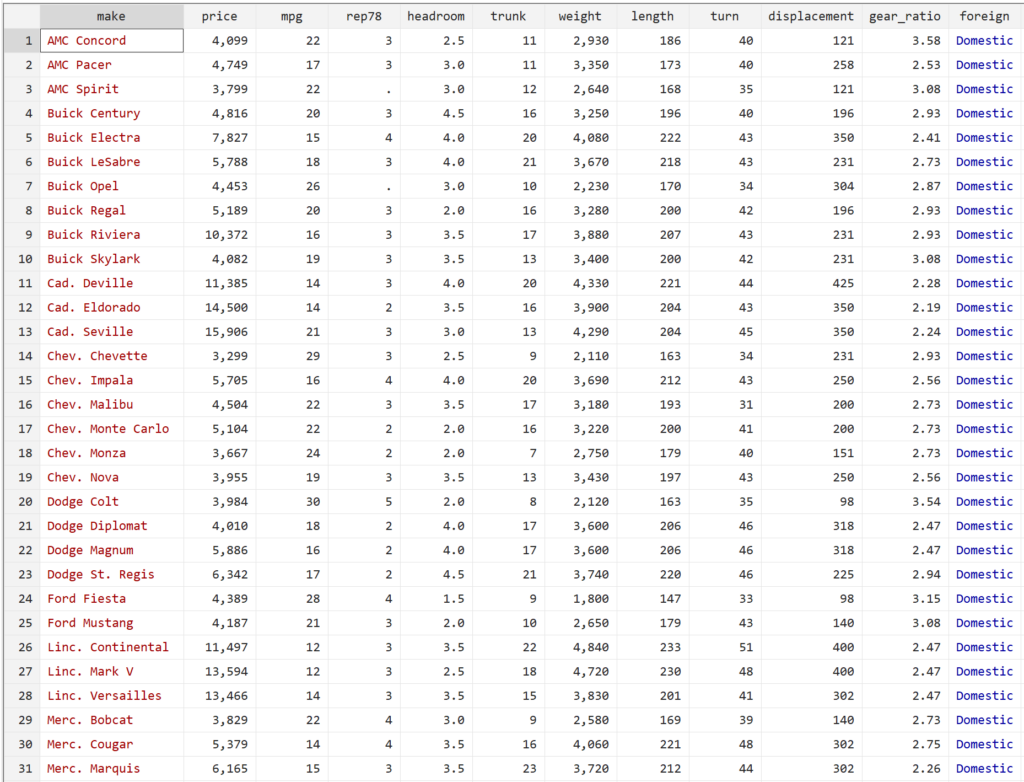Click the Ford Fiesta cell

pos(112,598)
